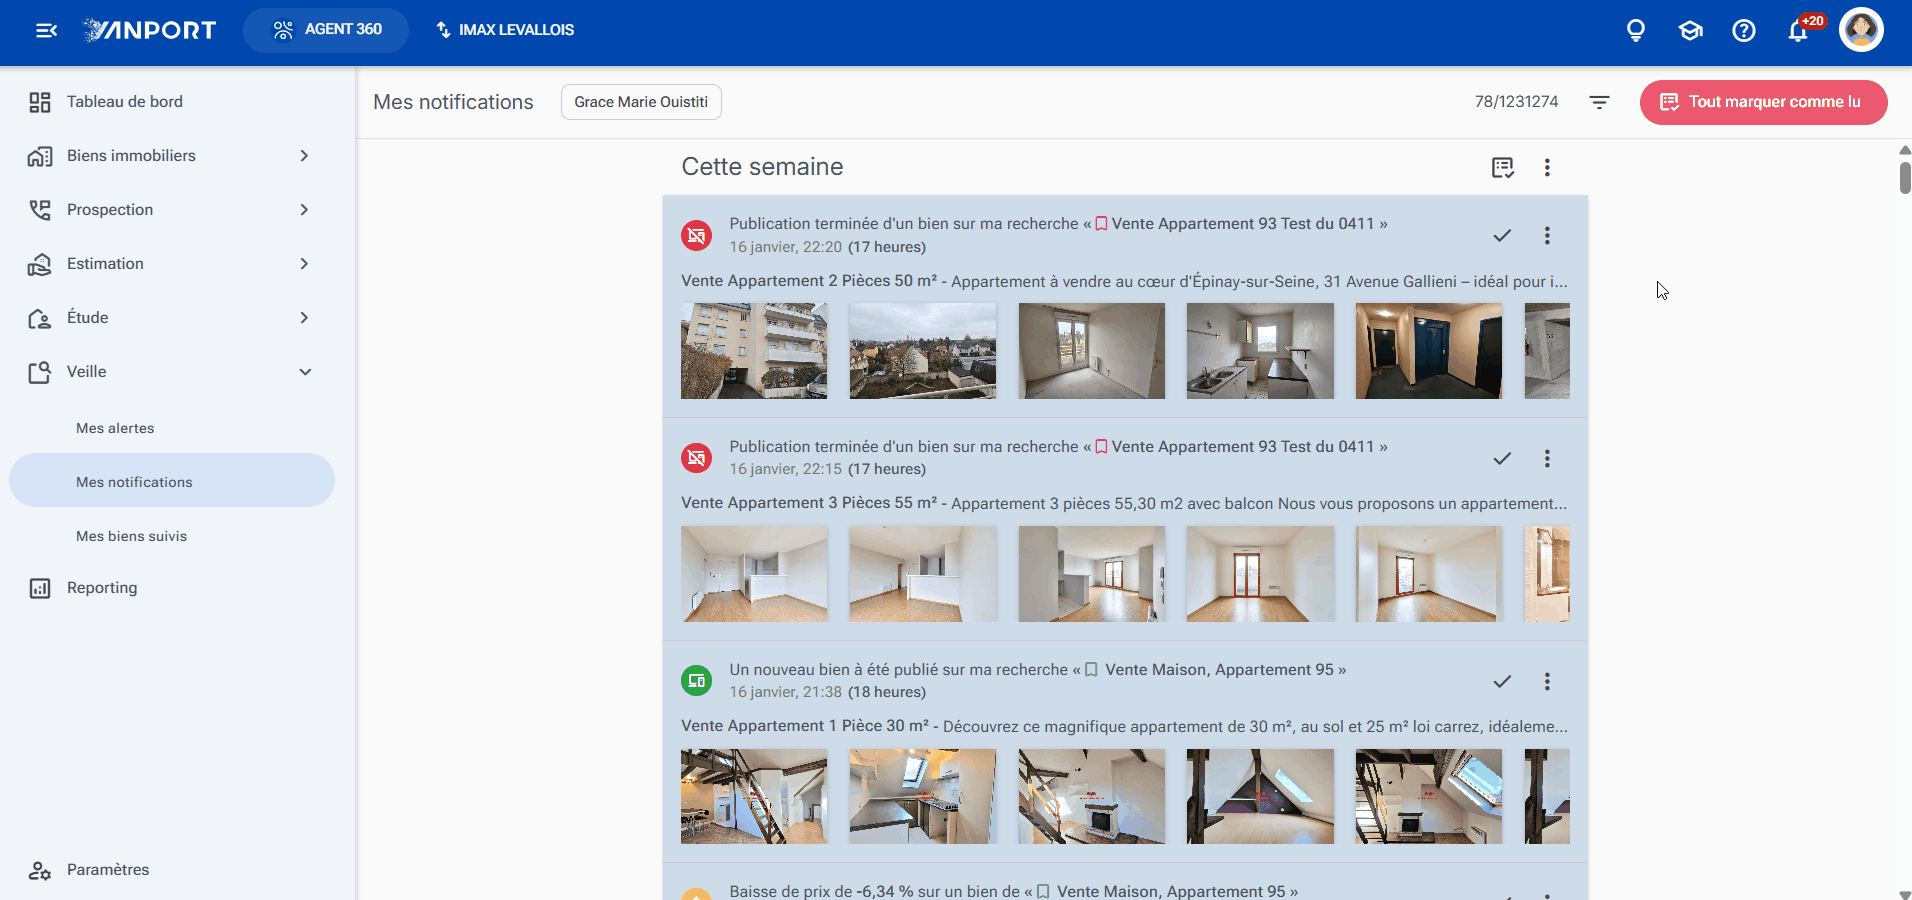Click Tout marquer comme lu button
Screen dimensions: 1912x900
pos(1763,102)
